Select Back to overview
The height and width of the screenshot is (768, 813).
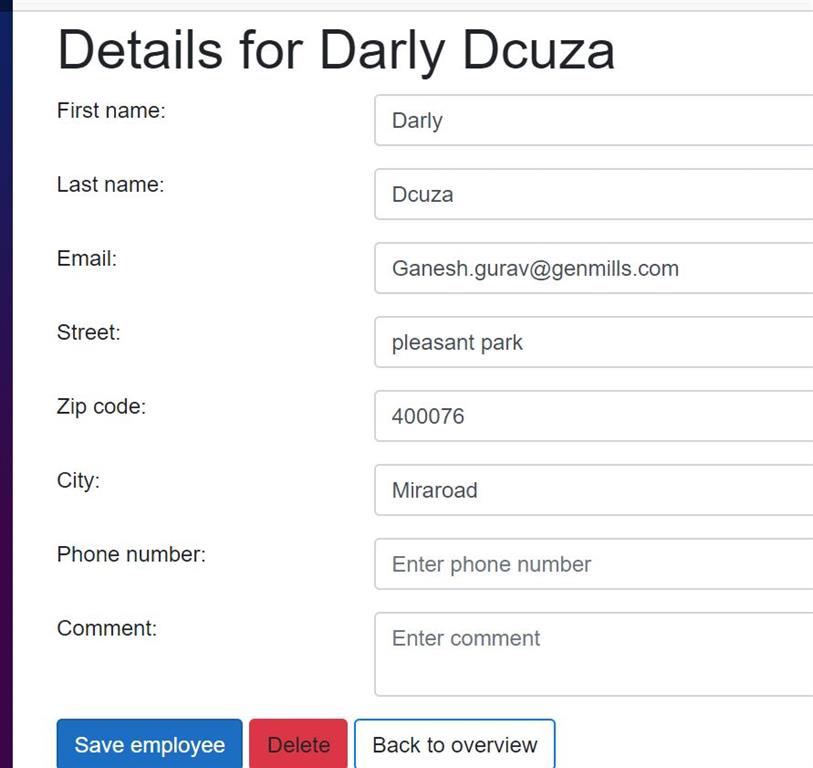(x=454, y=744)
